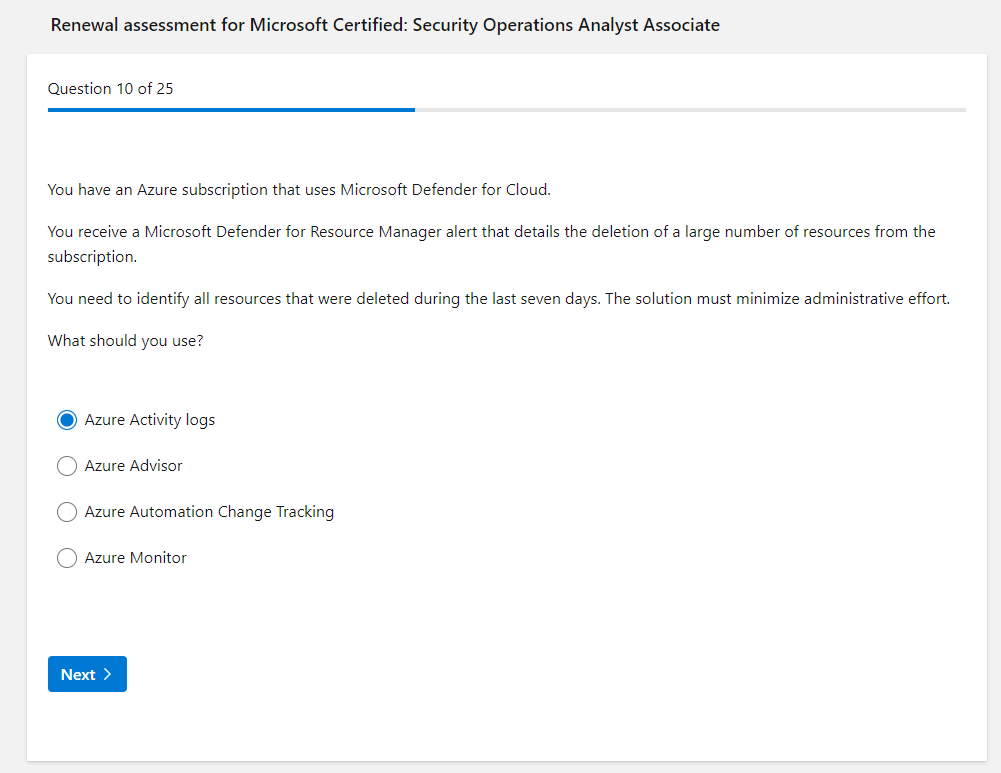Choose the Azure Advisor radio option
This screenshot has height=773, width=1001.
point(67,466)
